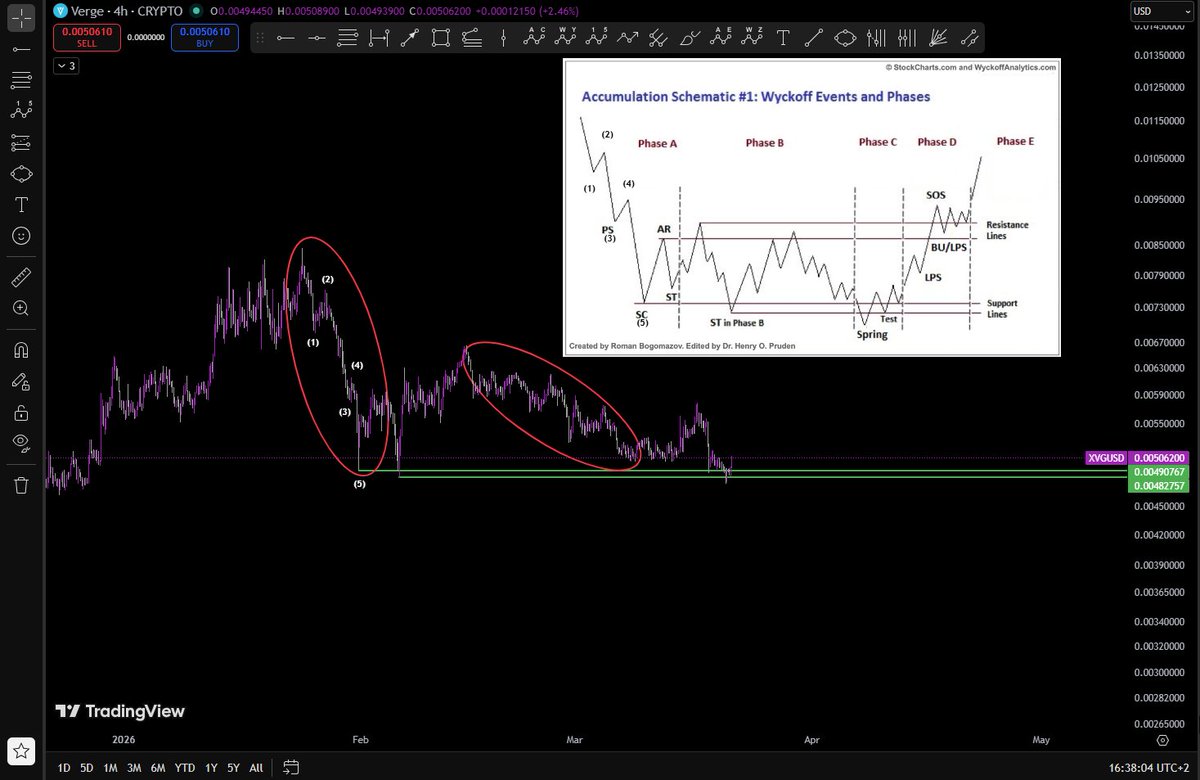The image size is (1200, 780).
Task: Switch range to 1Y
Action: (x=211, y=768)
